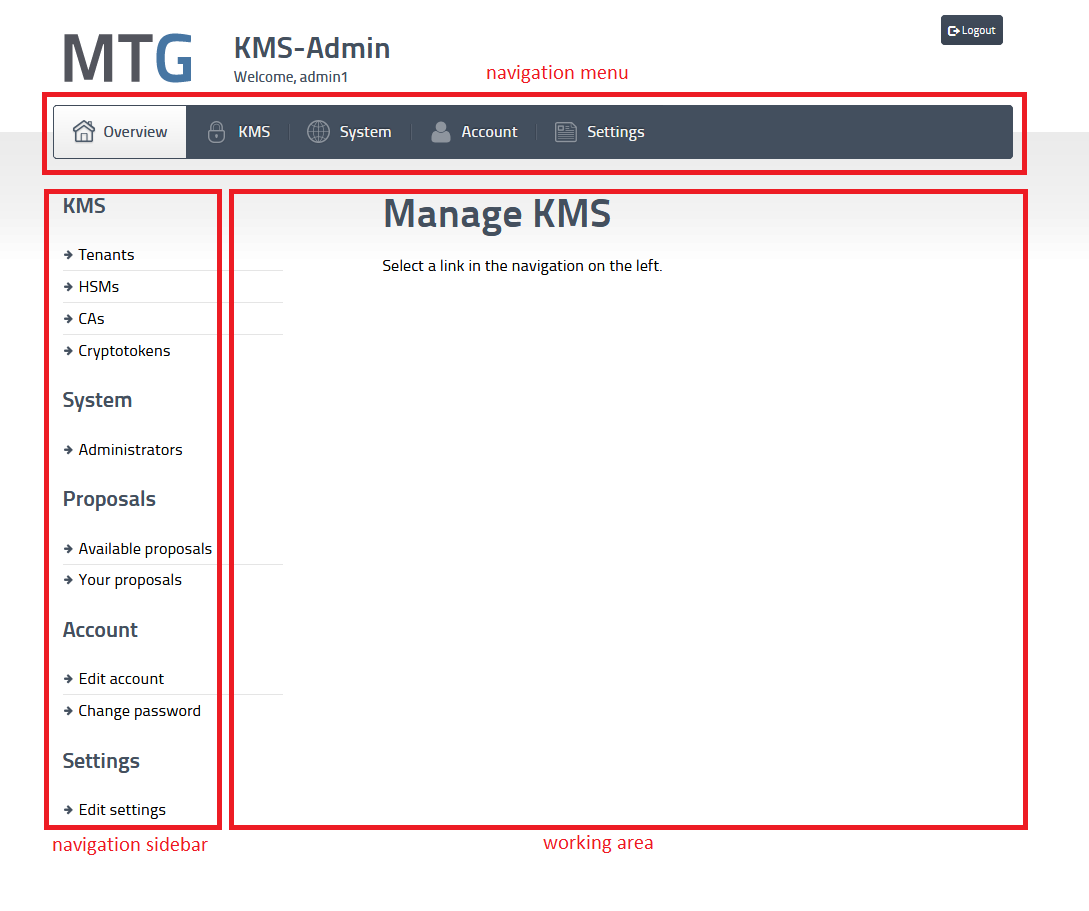Image resolution: width=1089 pixels, height=911 pixels.
Task: Open the System menu tab
Action: pyautogui.click(x=364, y=132)
